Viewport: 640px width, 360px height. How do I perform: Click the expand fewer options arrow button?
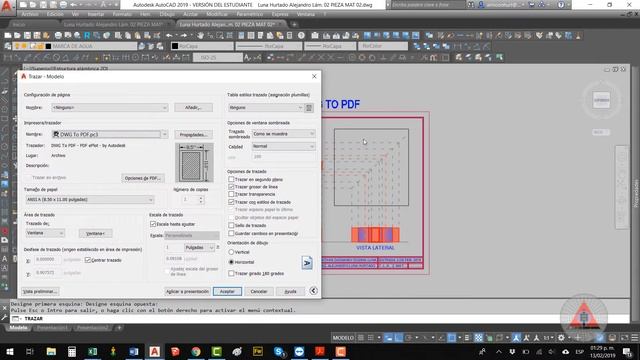[313, 291]
